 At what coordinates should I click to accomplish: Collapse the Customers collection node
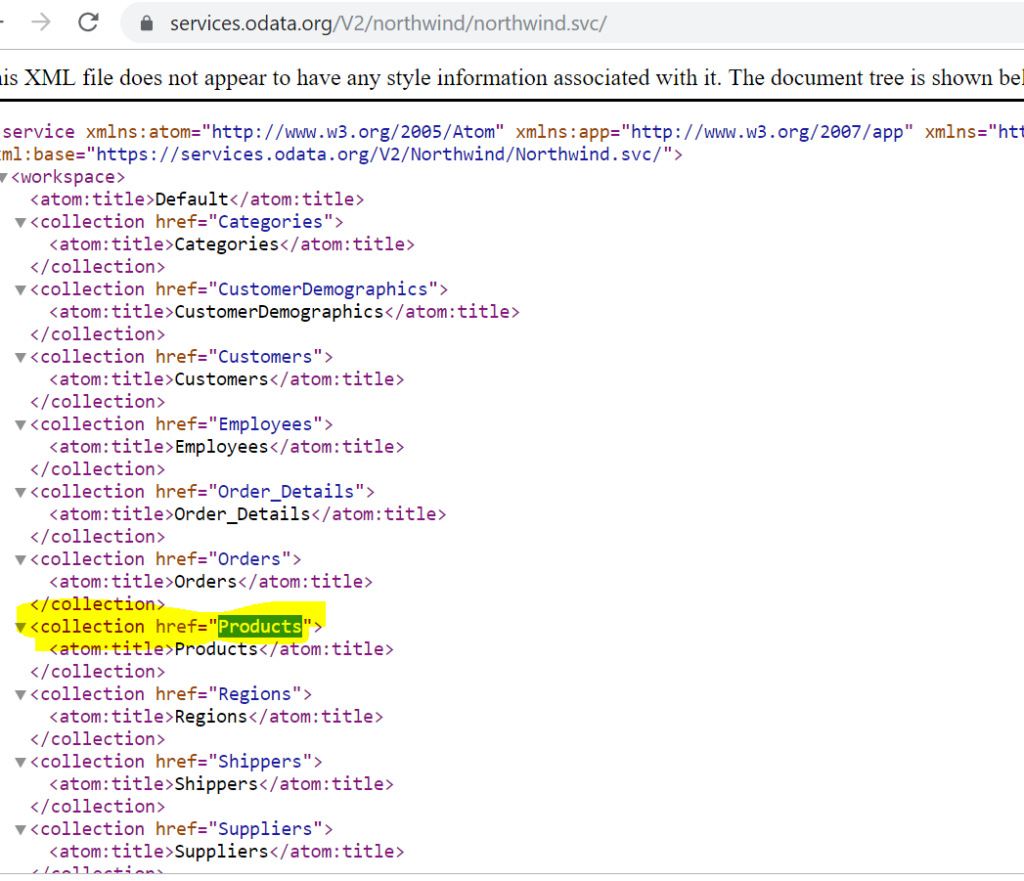[x=21, y=358]
